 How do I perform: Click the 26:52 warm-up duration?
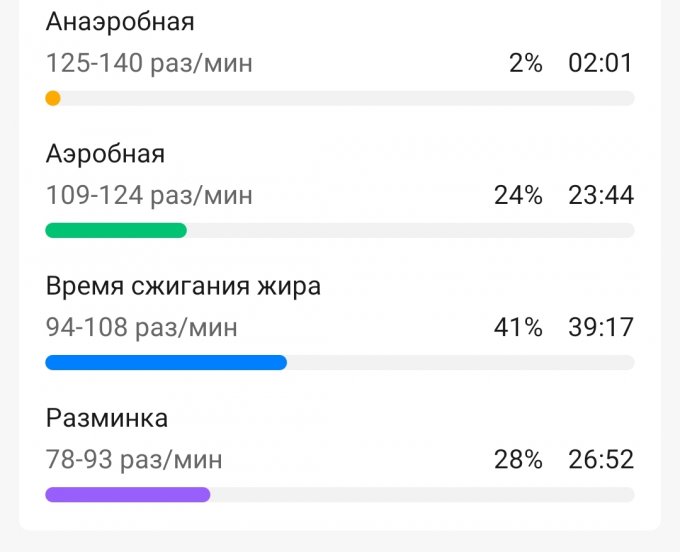point(600,460)
